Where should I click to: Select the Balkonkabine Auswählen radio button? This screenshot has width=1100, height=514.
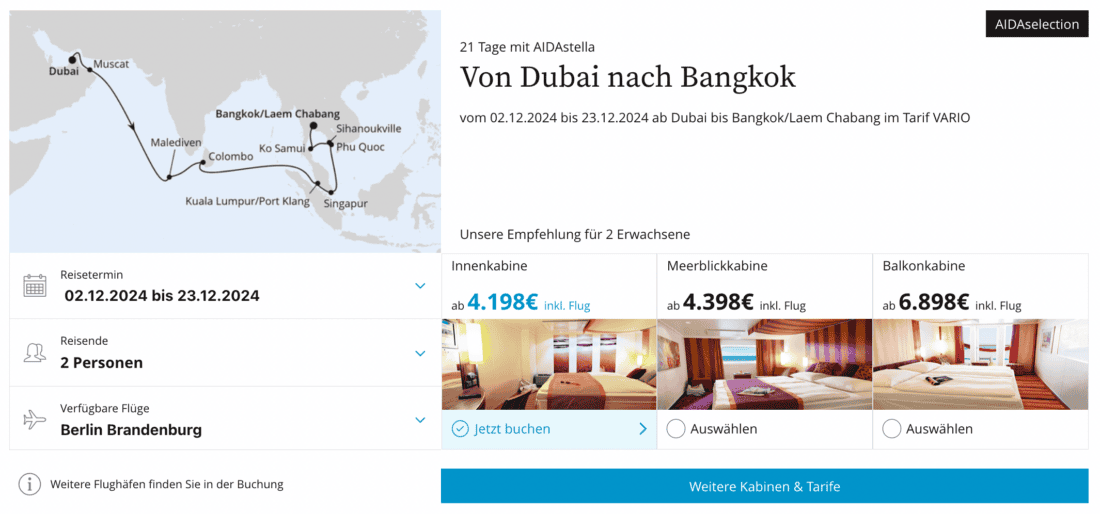point(892,429)
